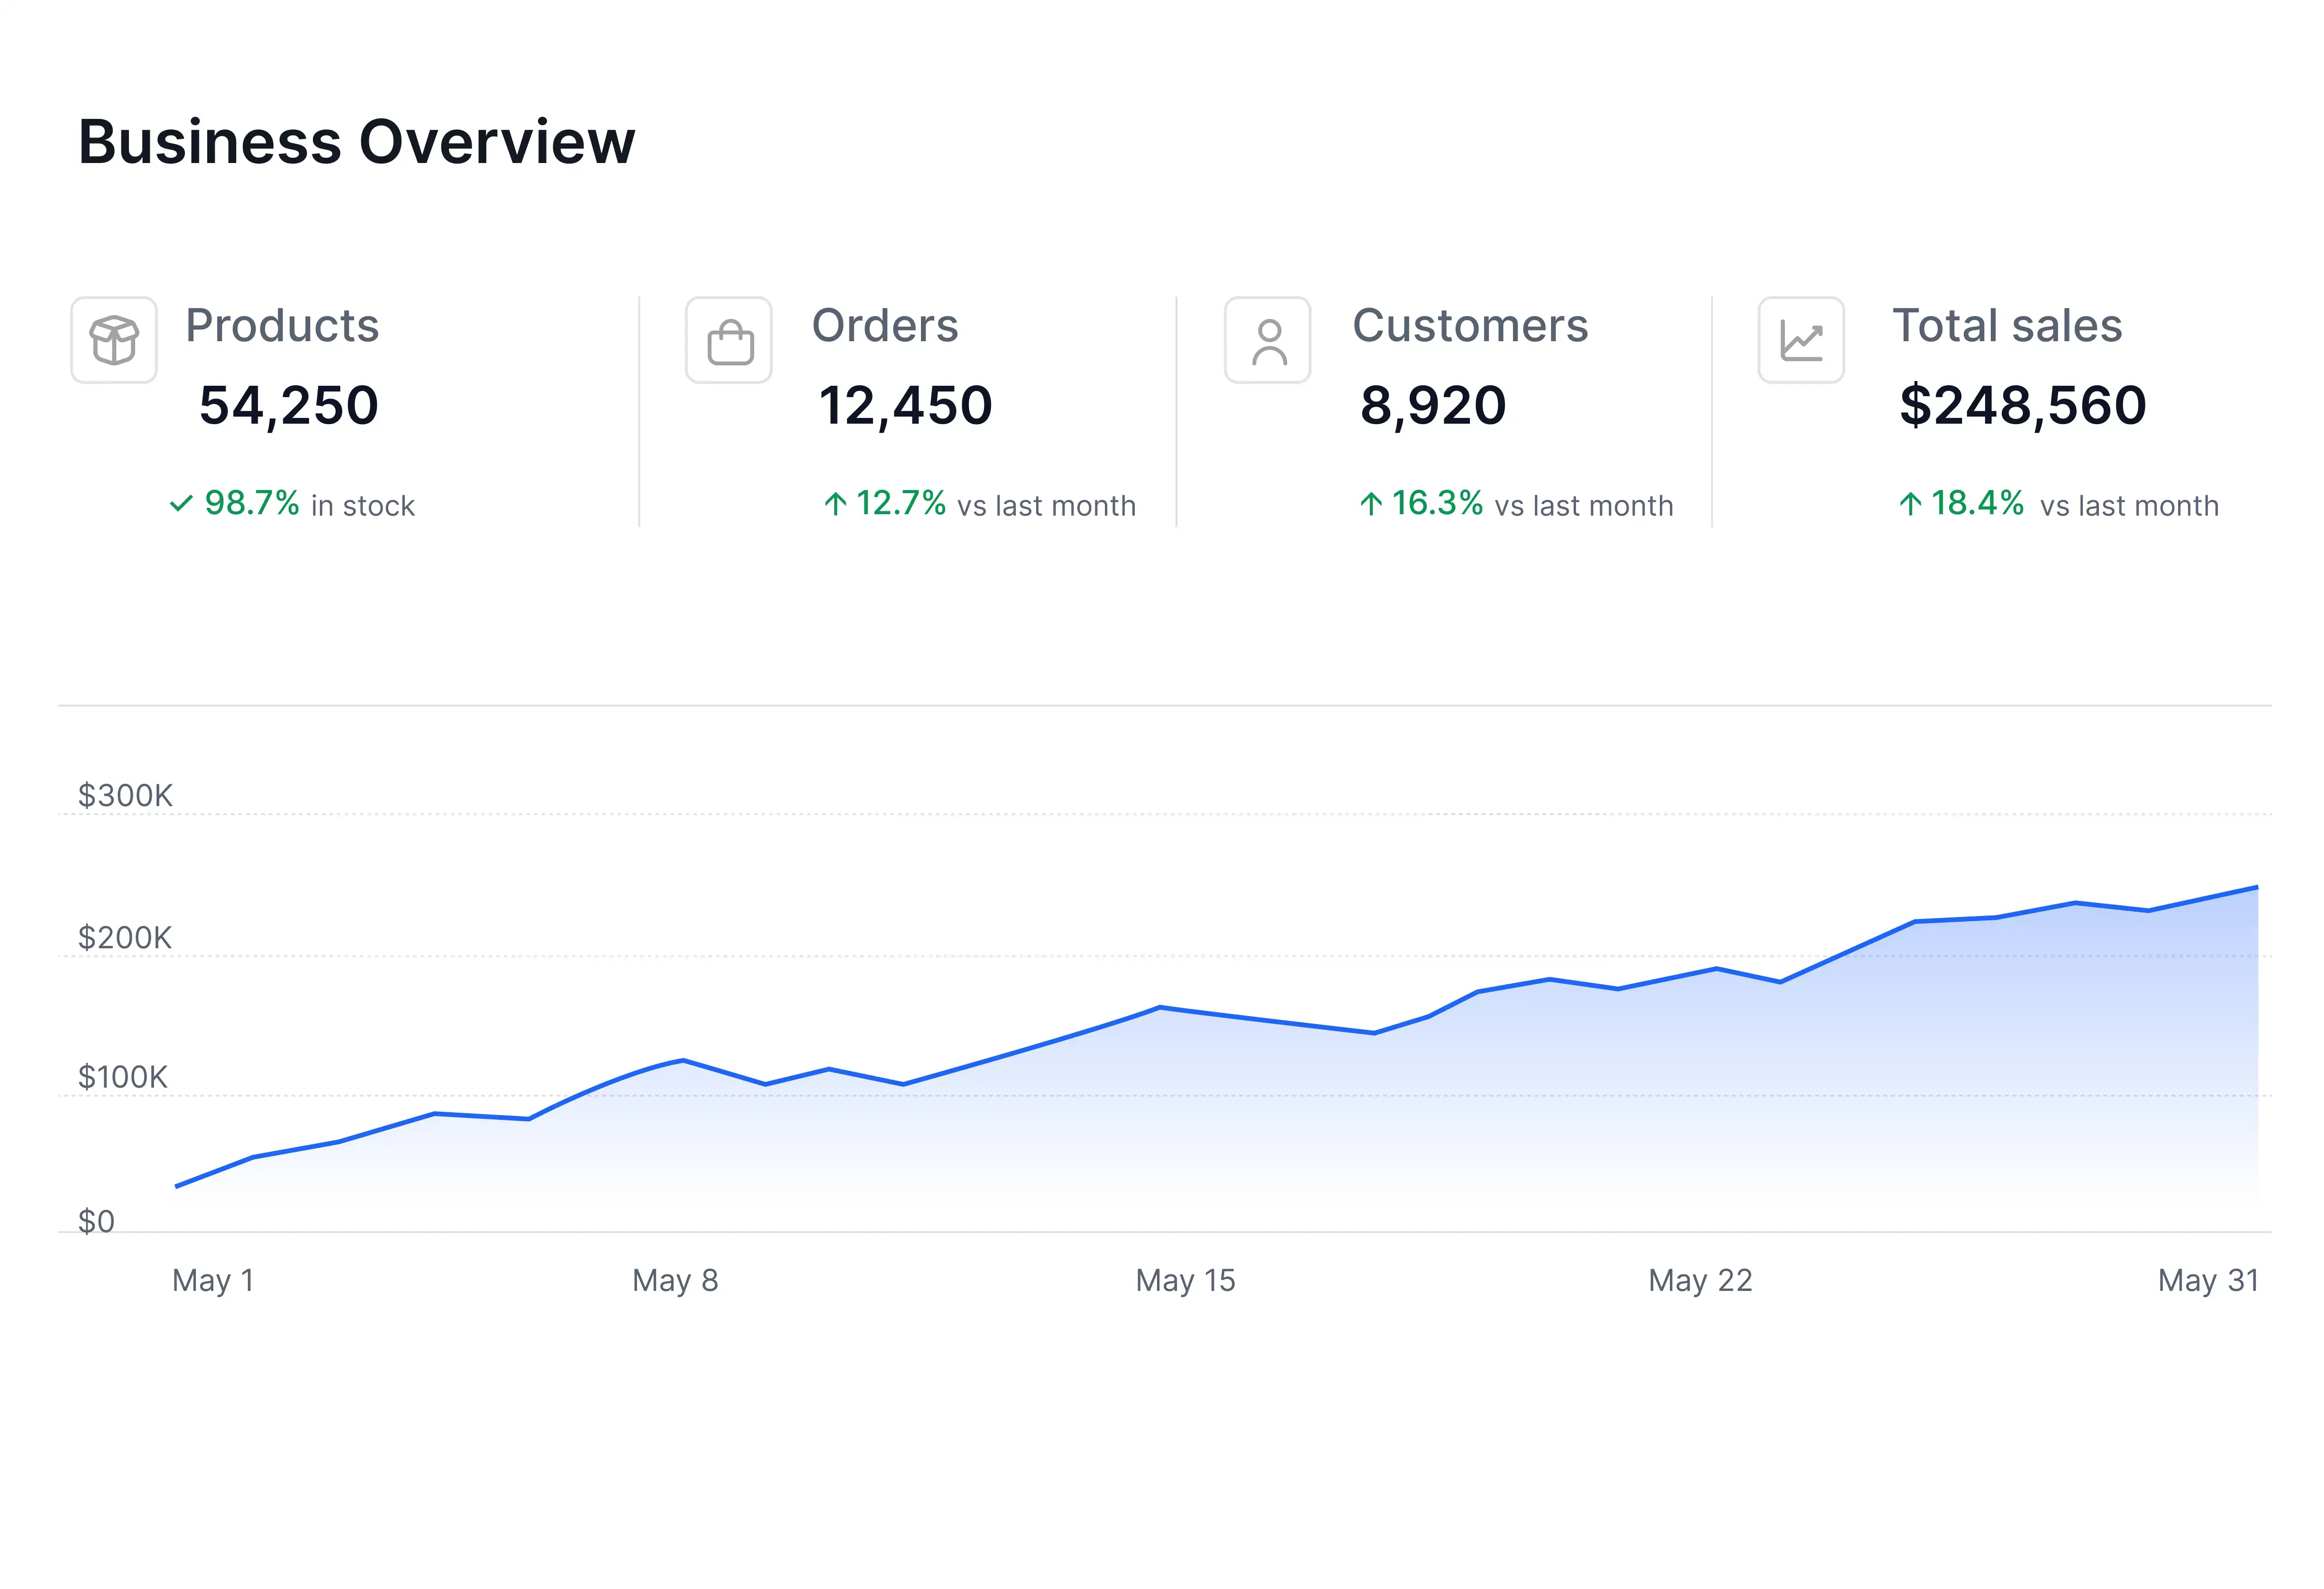
Task: Click the May 8 date label
Action: click(x=675, y=1281)
